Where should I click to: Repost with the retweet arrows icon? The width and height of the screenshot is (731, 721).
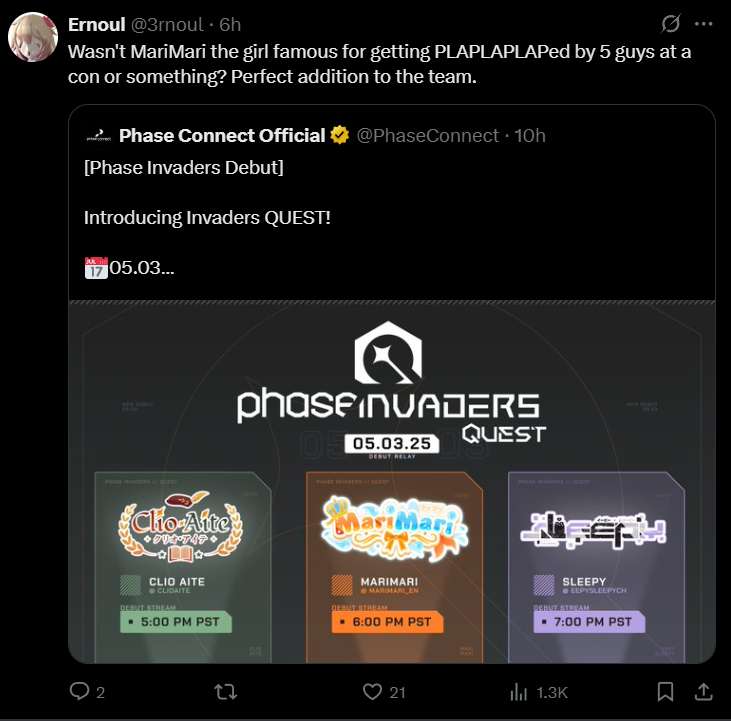click(226, 692)
